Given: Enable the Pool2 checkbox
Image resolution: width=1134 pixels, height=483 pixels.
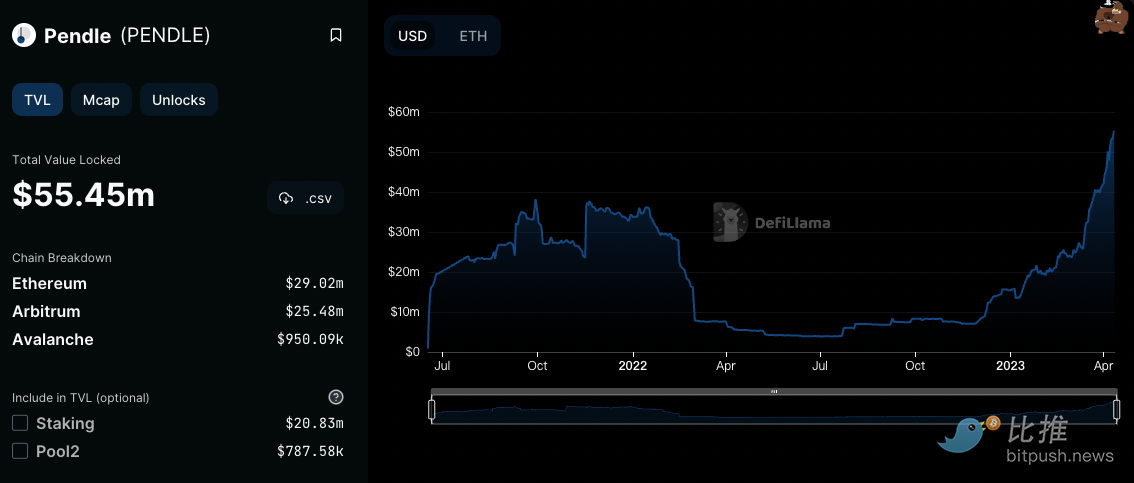Looking at the screenshot, I should point(20,451).
